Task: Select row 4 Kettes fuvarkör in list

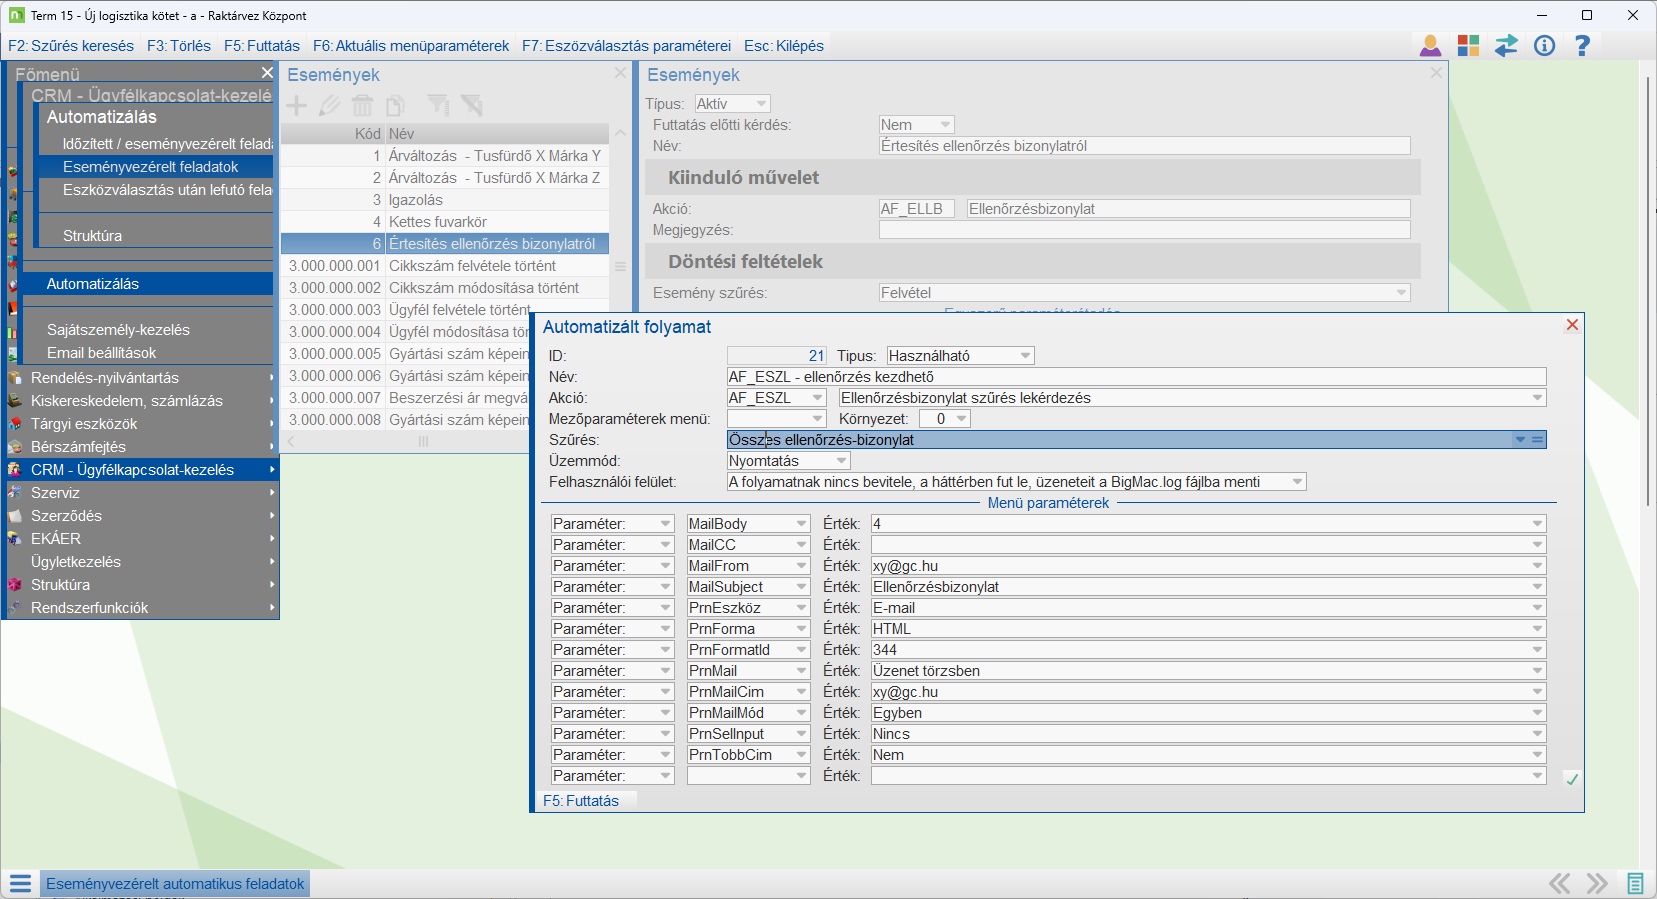Action: click(x=438, y=222)
